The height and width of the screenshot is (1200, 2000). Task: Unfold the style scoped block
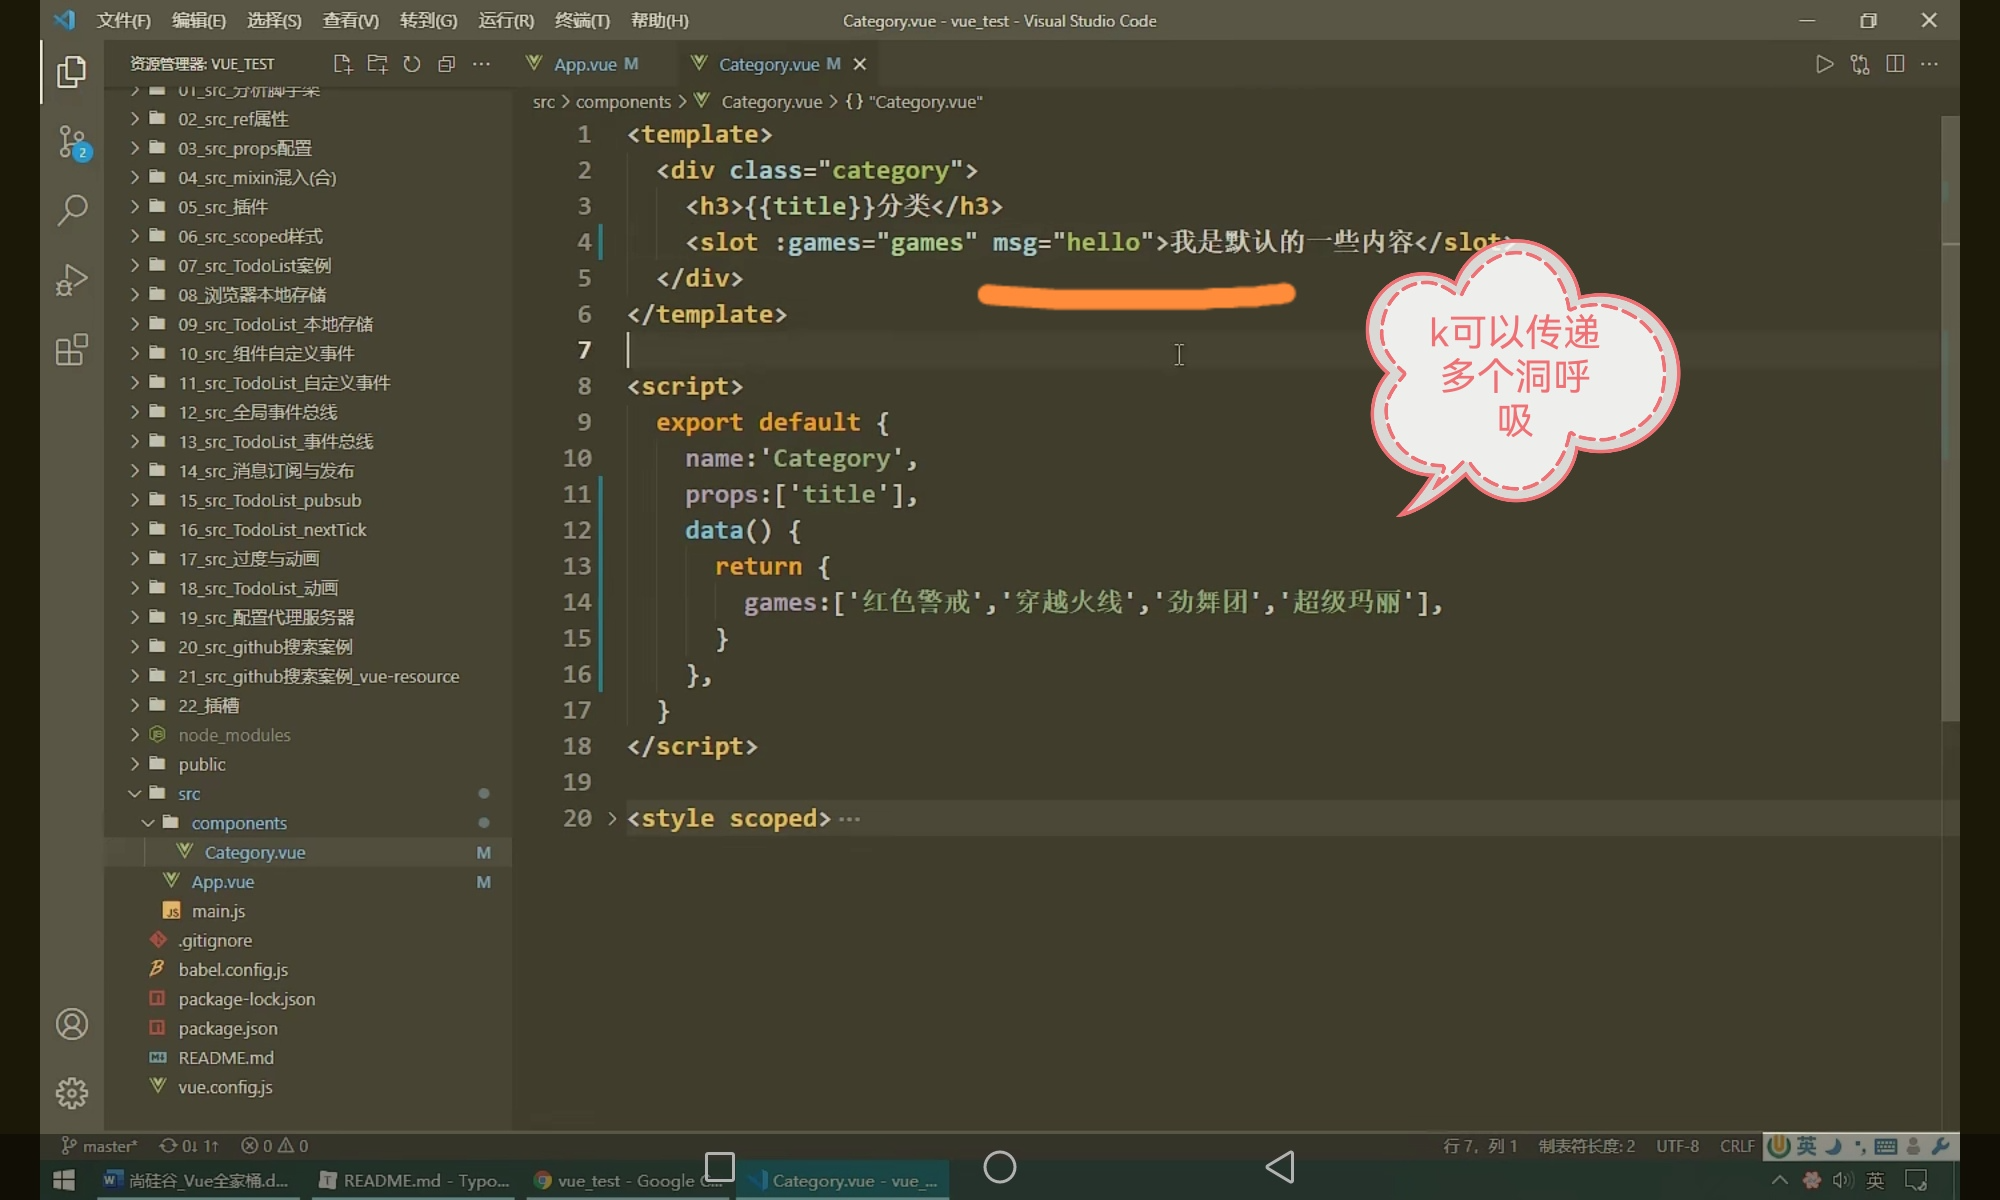click(x=612, y=818)
